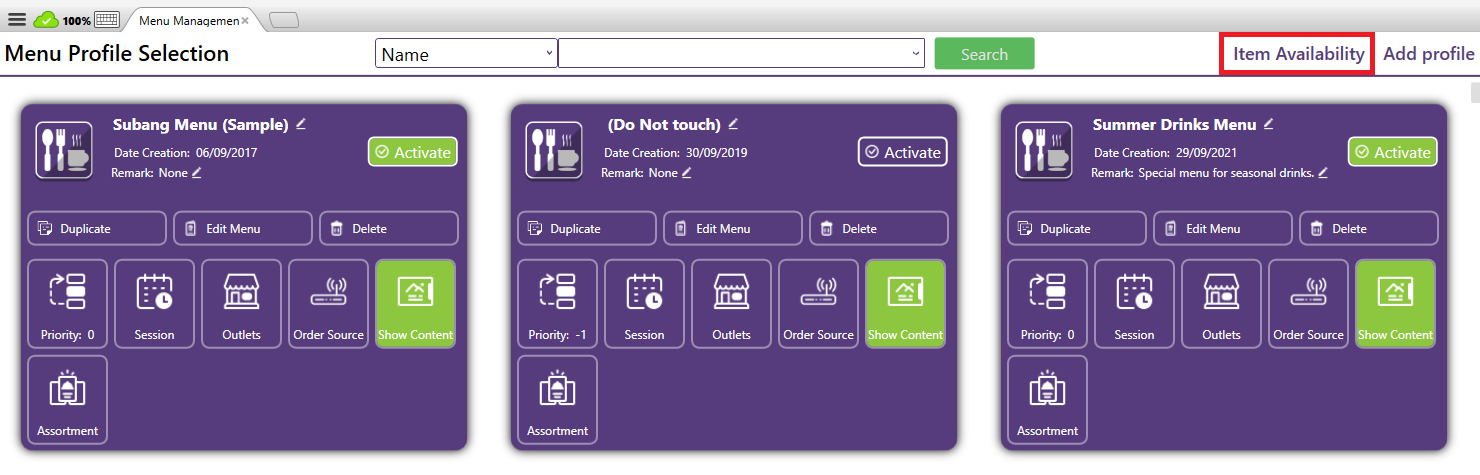Click the pencil icon beside Subang Menu title
Viewport: 1480px width, 475px height.
pyautogui.click(x=301, y=124)
